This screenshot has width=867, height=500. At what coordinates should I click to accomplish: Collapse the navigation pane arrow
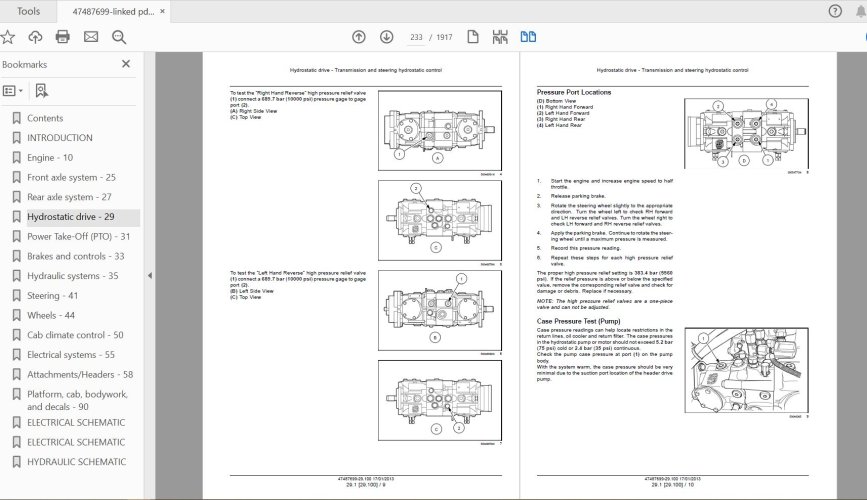tap(149, 275)
